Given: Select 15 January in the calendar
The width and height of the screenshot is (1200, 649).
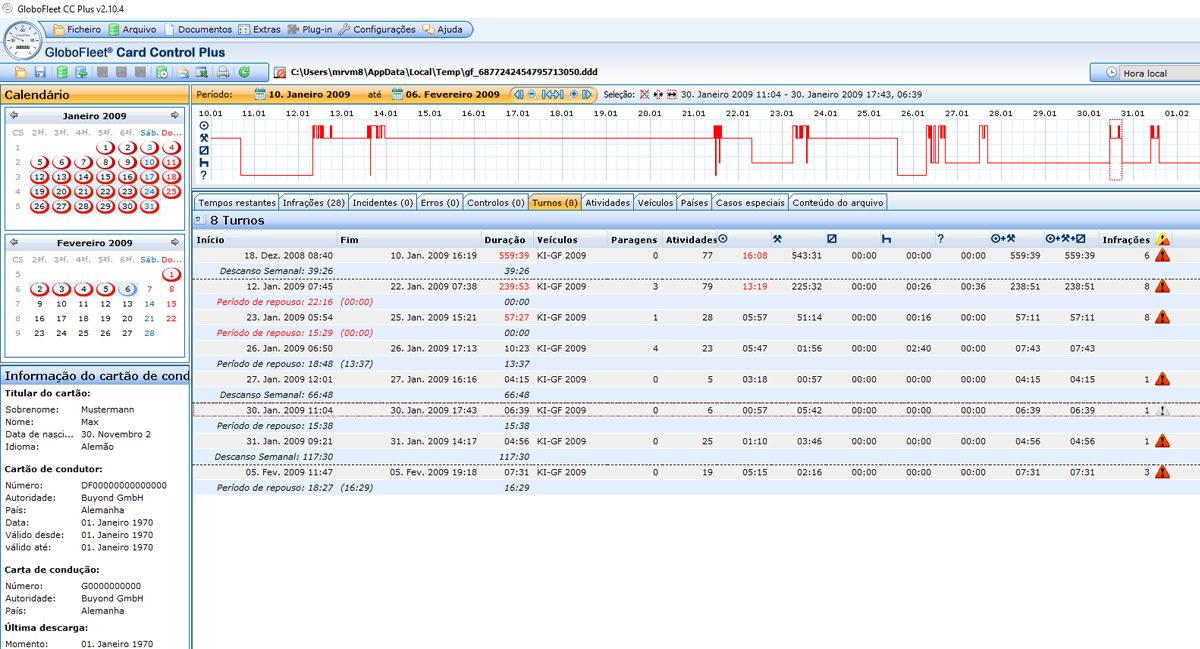Looking at the screenshot, I should [x=105, y=177].
